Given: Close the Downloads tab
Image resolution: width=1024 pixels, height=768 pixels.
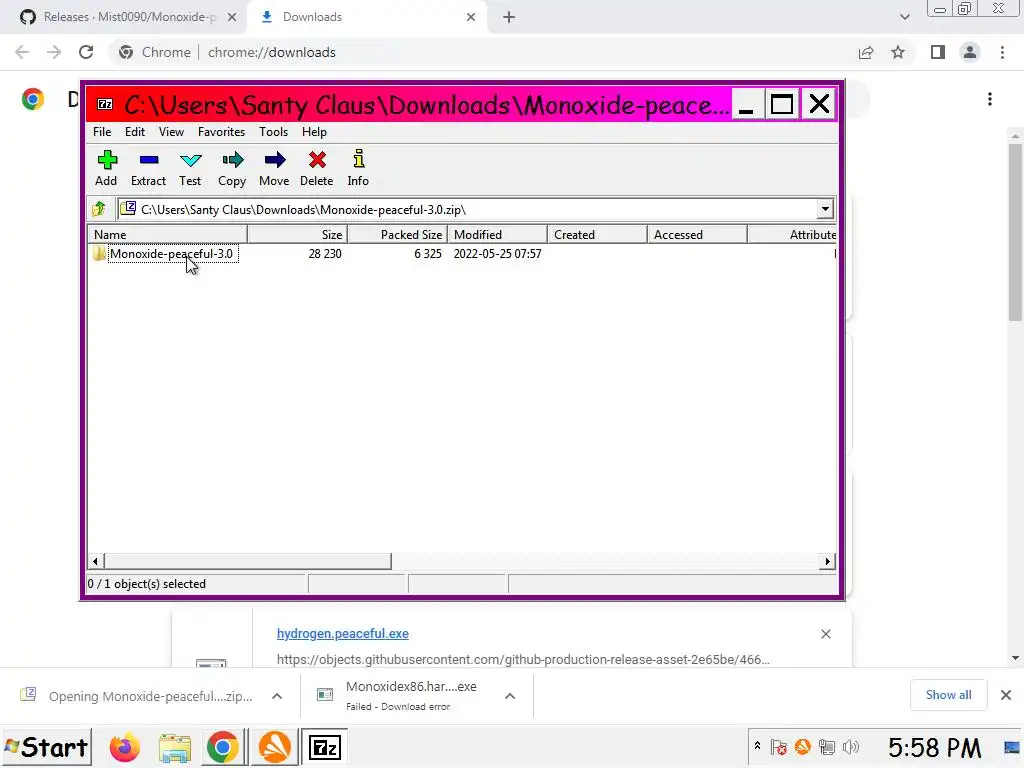Looking at the screenshot, I should [471, 18].
